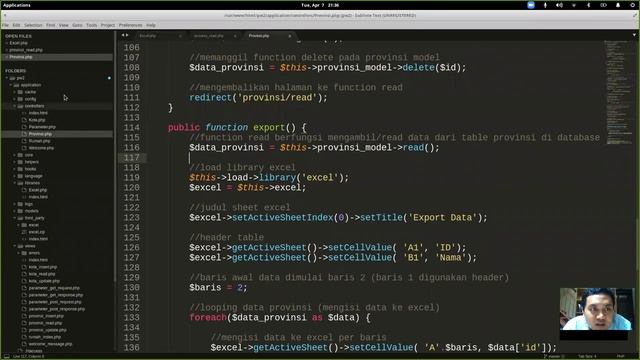Open Parameter.php in controllers folder

pos(42,127)
